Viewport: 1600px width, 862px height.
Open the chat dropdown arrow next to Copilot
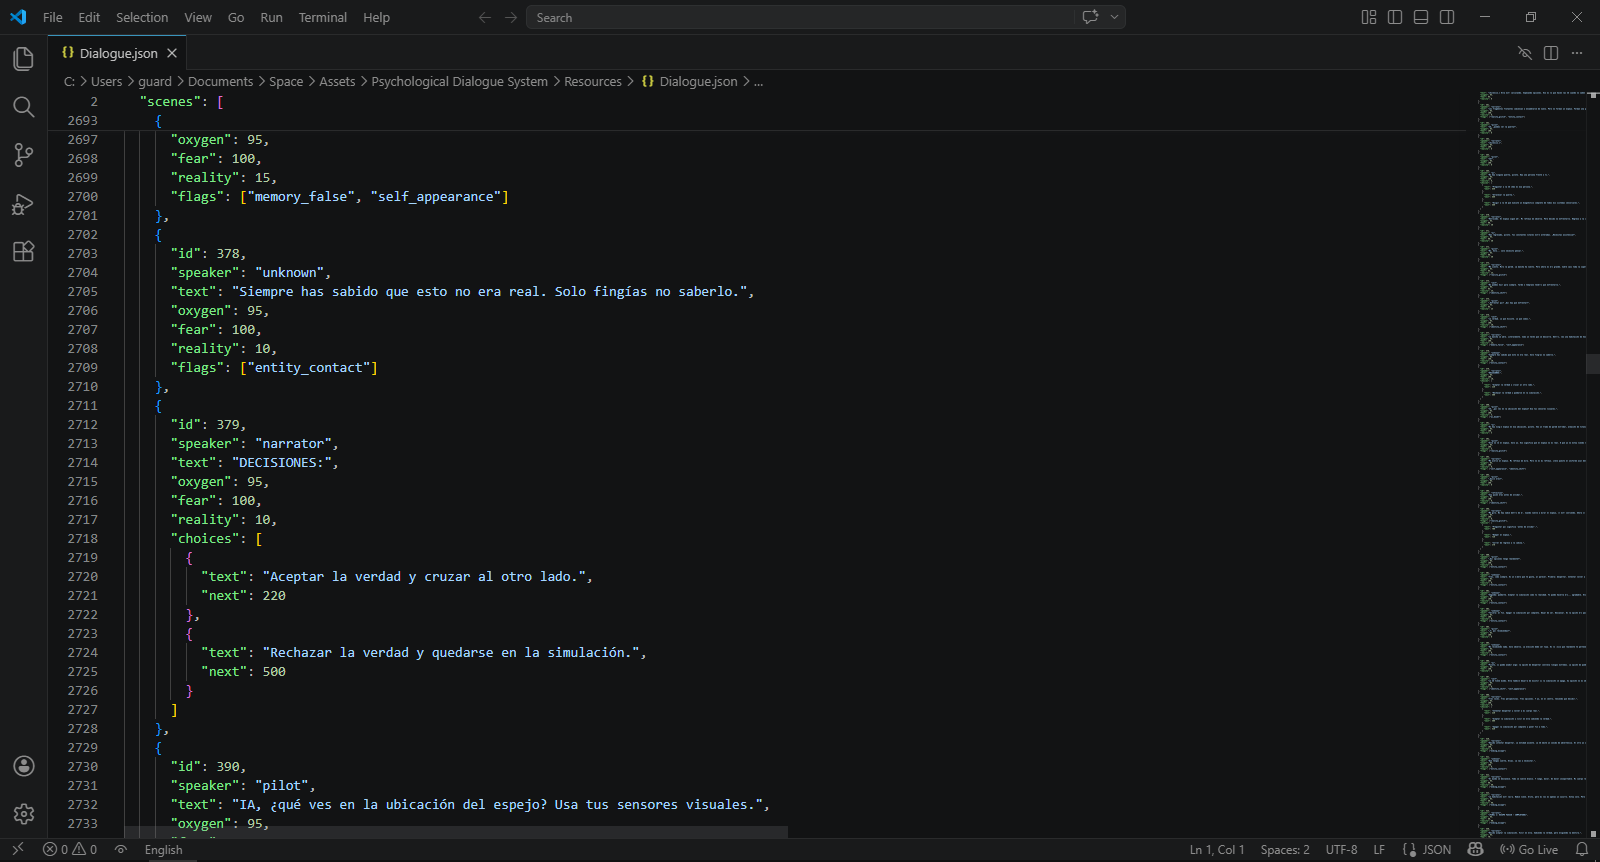pyautogui.click(x=1114, y=17)
